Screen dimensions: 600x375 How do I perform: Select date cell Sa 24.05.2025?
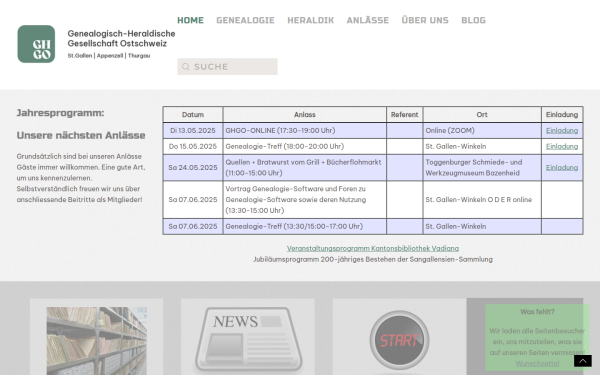(x=193, y=168)
